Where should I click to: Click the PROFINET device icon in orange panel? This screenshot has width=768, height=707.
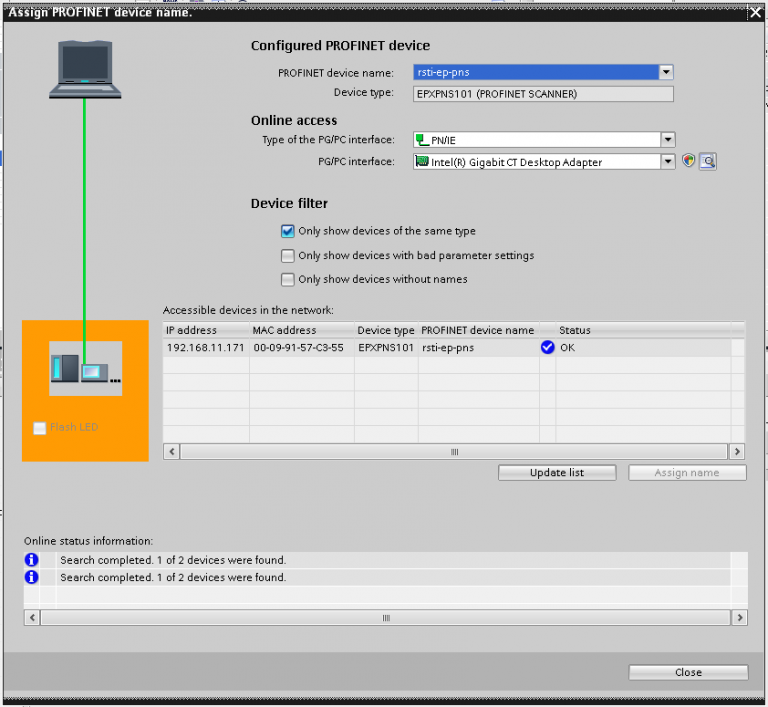point(85,369)
